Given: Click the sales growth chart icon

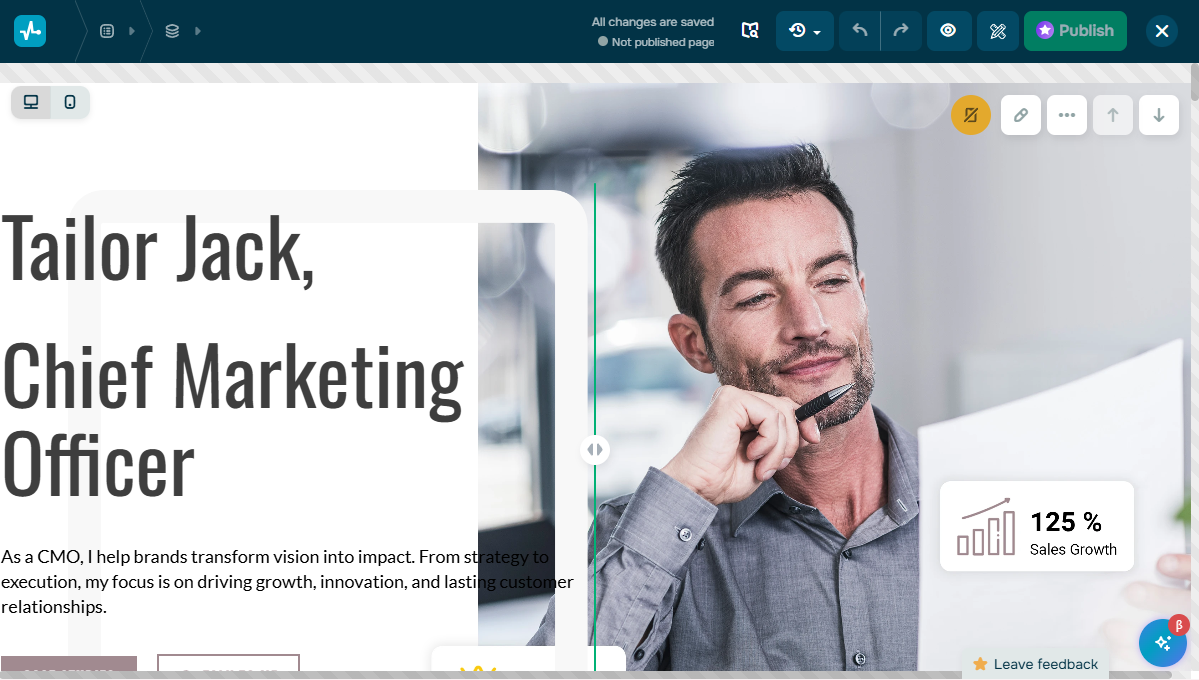Looking at the screenshot, I should [x=986, y=526].
